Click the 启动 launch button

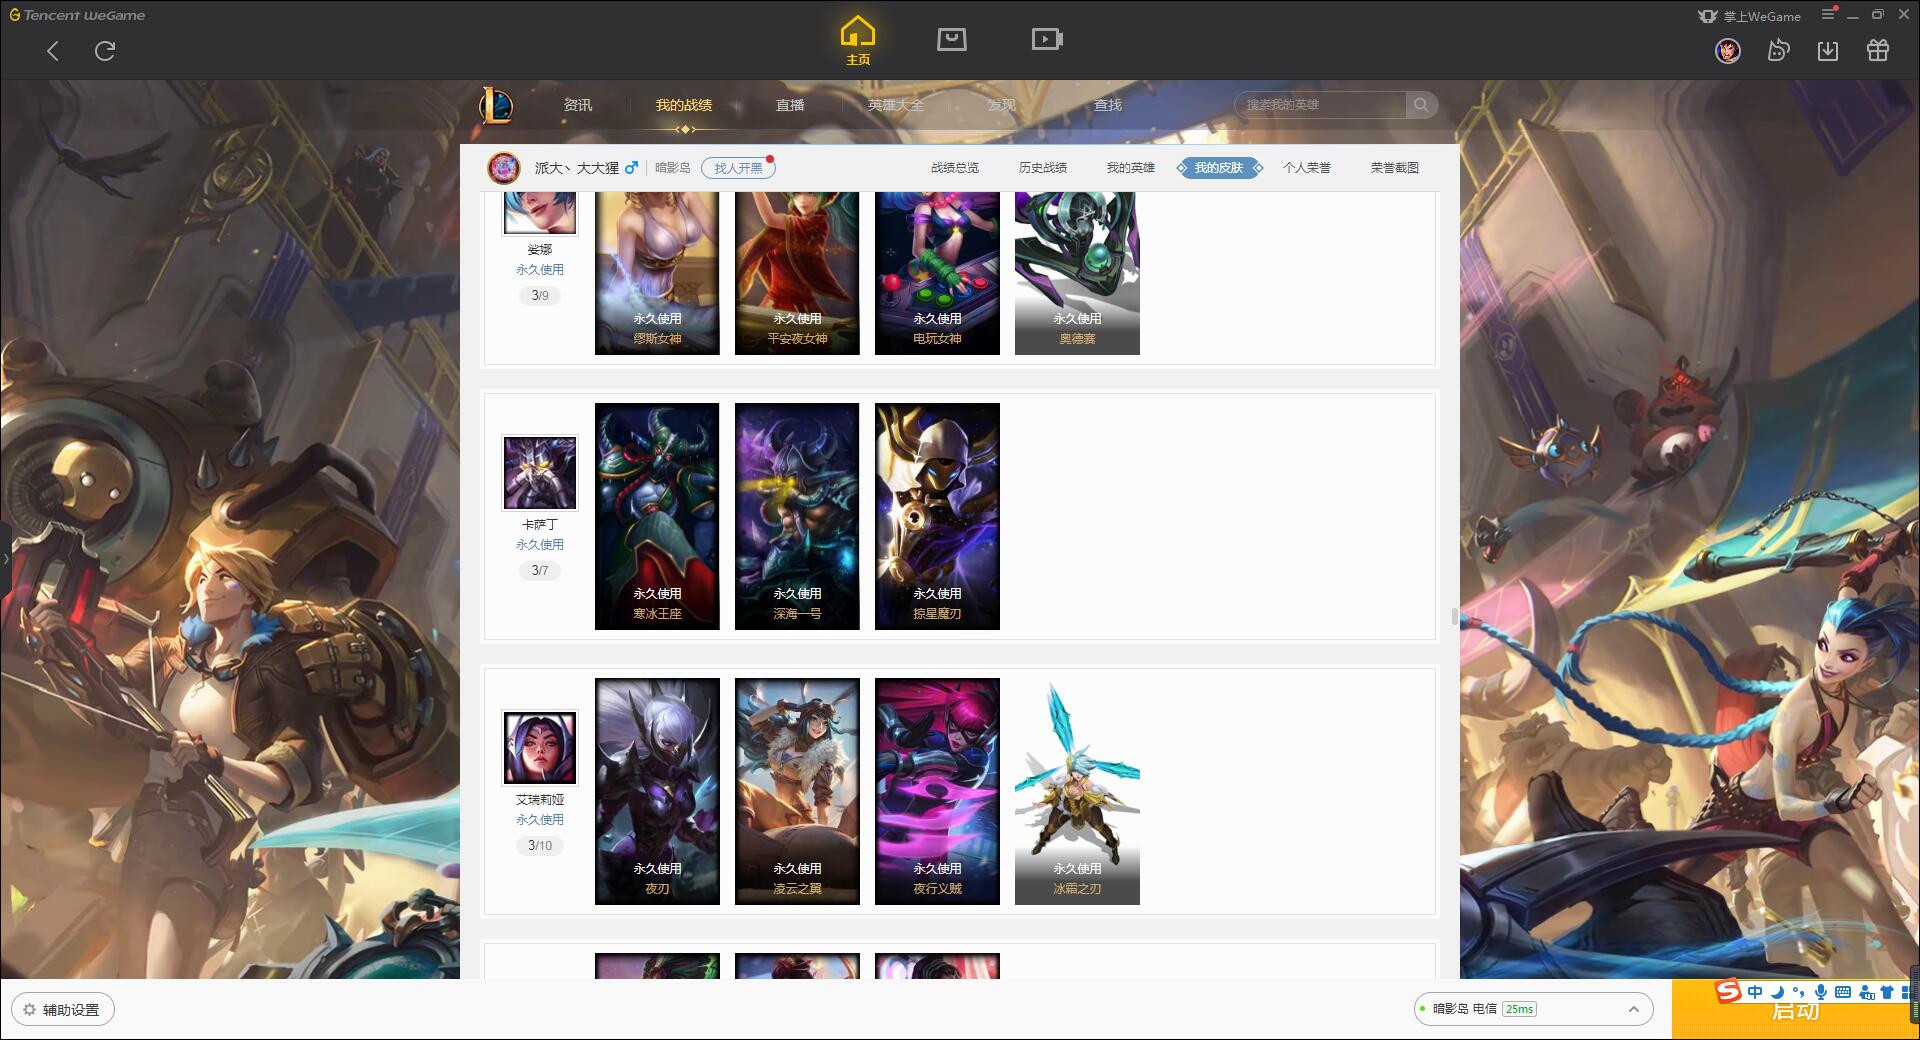1796,1010
